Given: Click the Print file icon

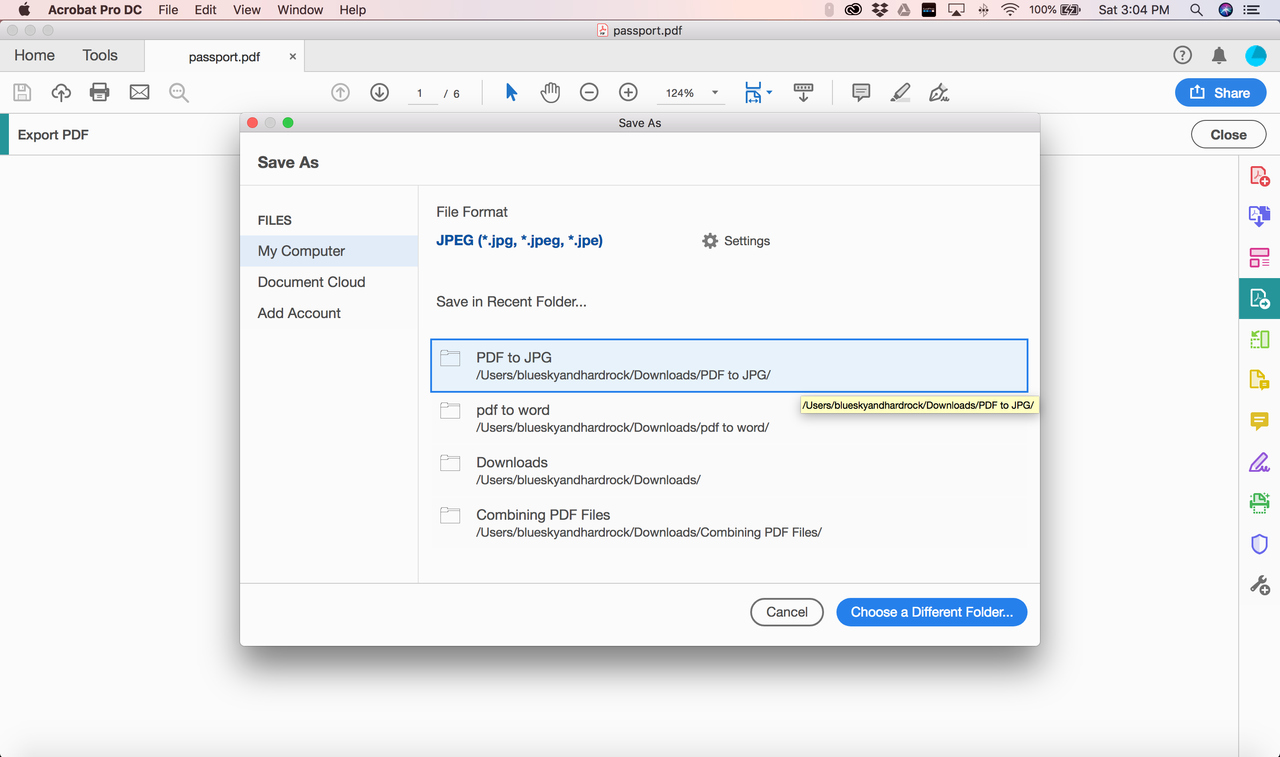Looking at the screenshot, I should coord(100,93).
